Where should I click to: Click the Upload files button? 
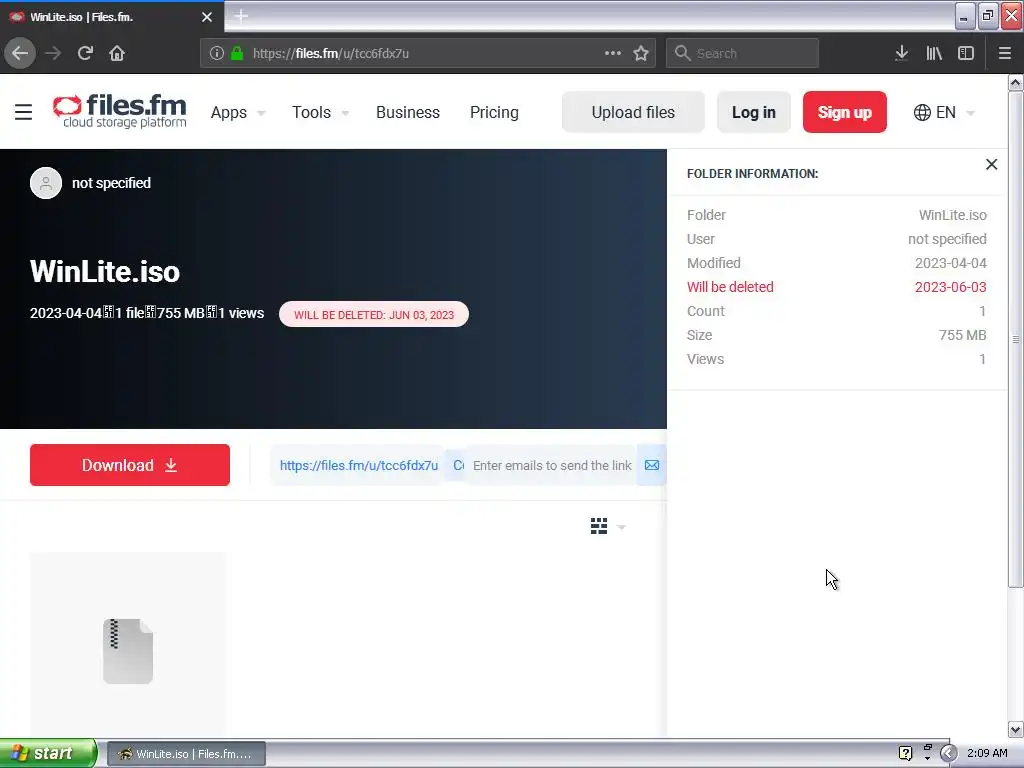633,112
